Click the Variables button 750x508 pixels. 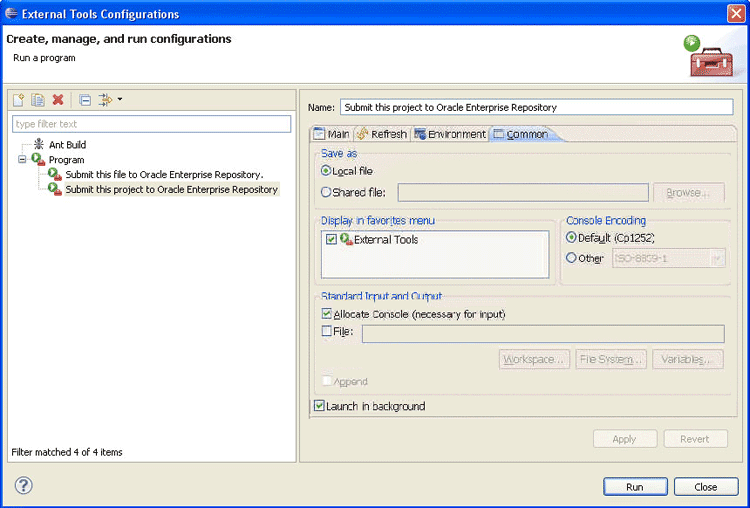(x=688, y=359)
